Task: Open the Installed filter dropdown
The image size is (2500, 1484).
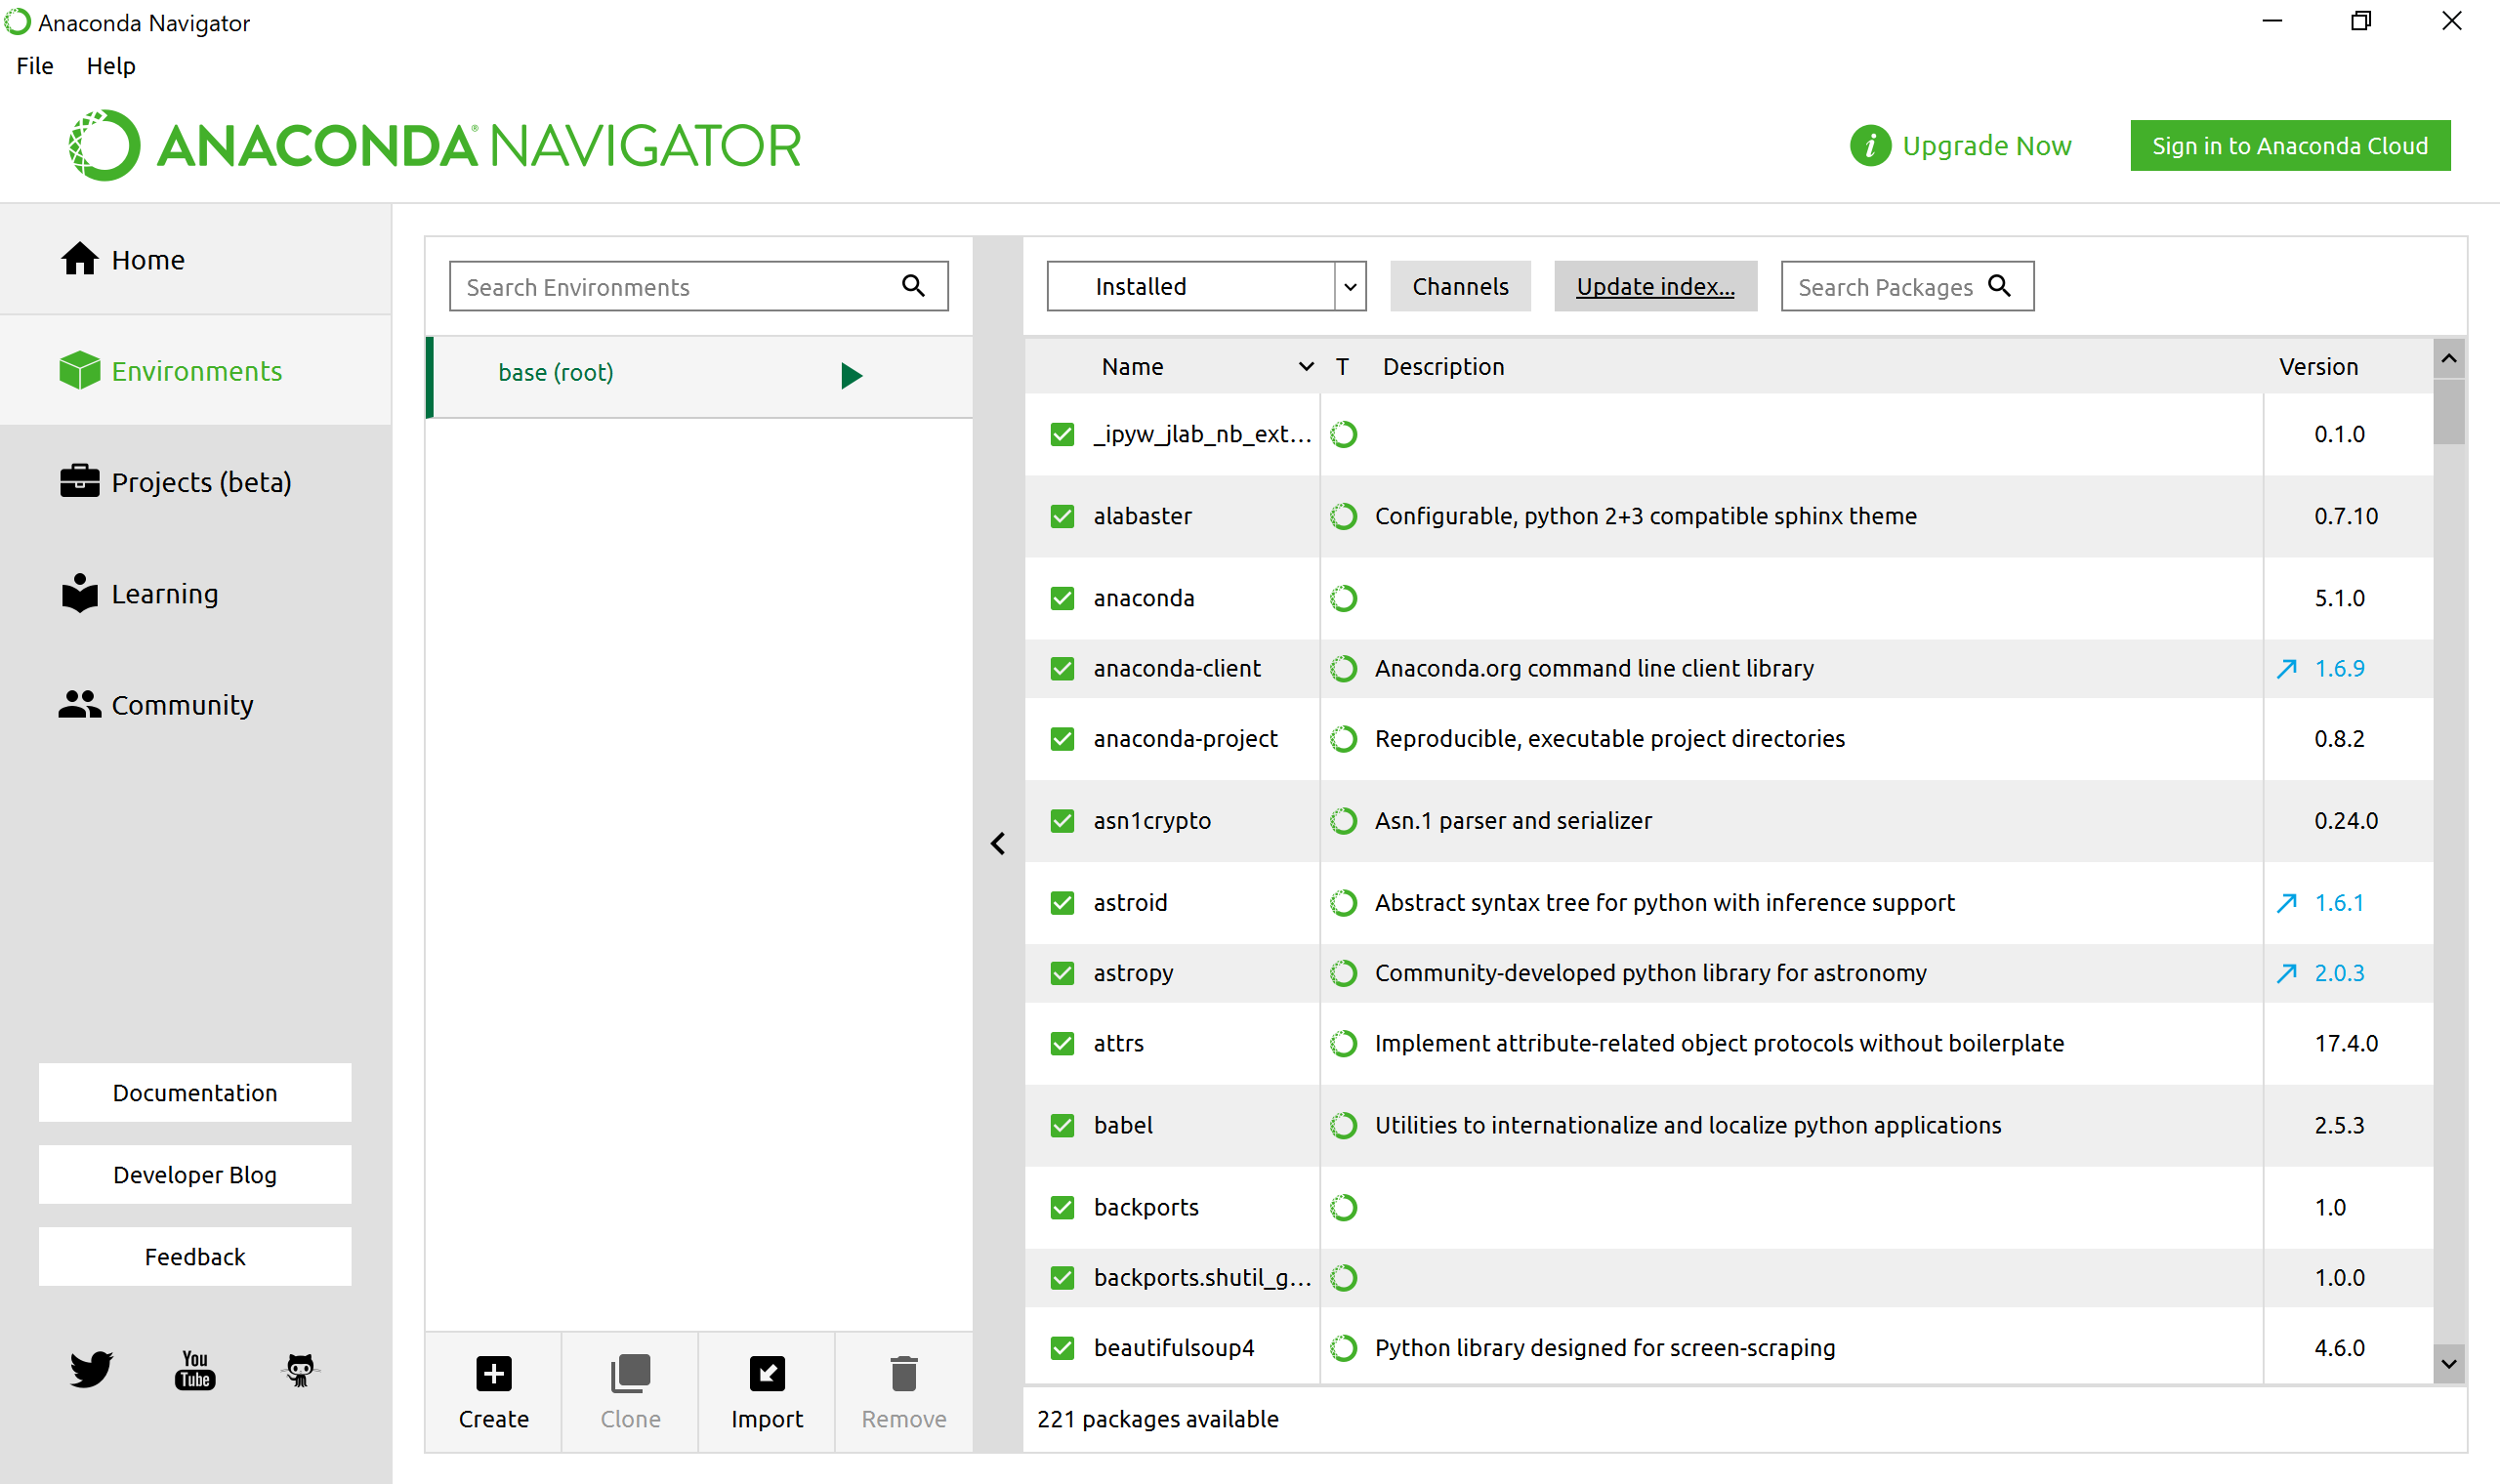Action: coord(1349,287)
